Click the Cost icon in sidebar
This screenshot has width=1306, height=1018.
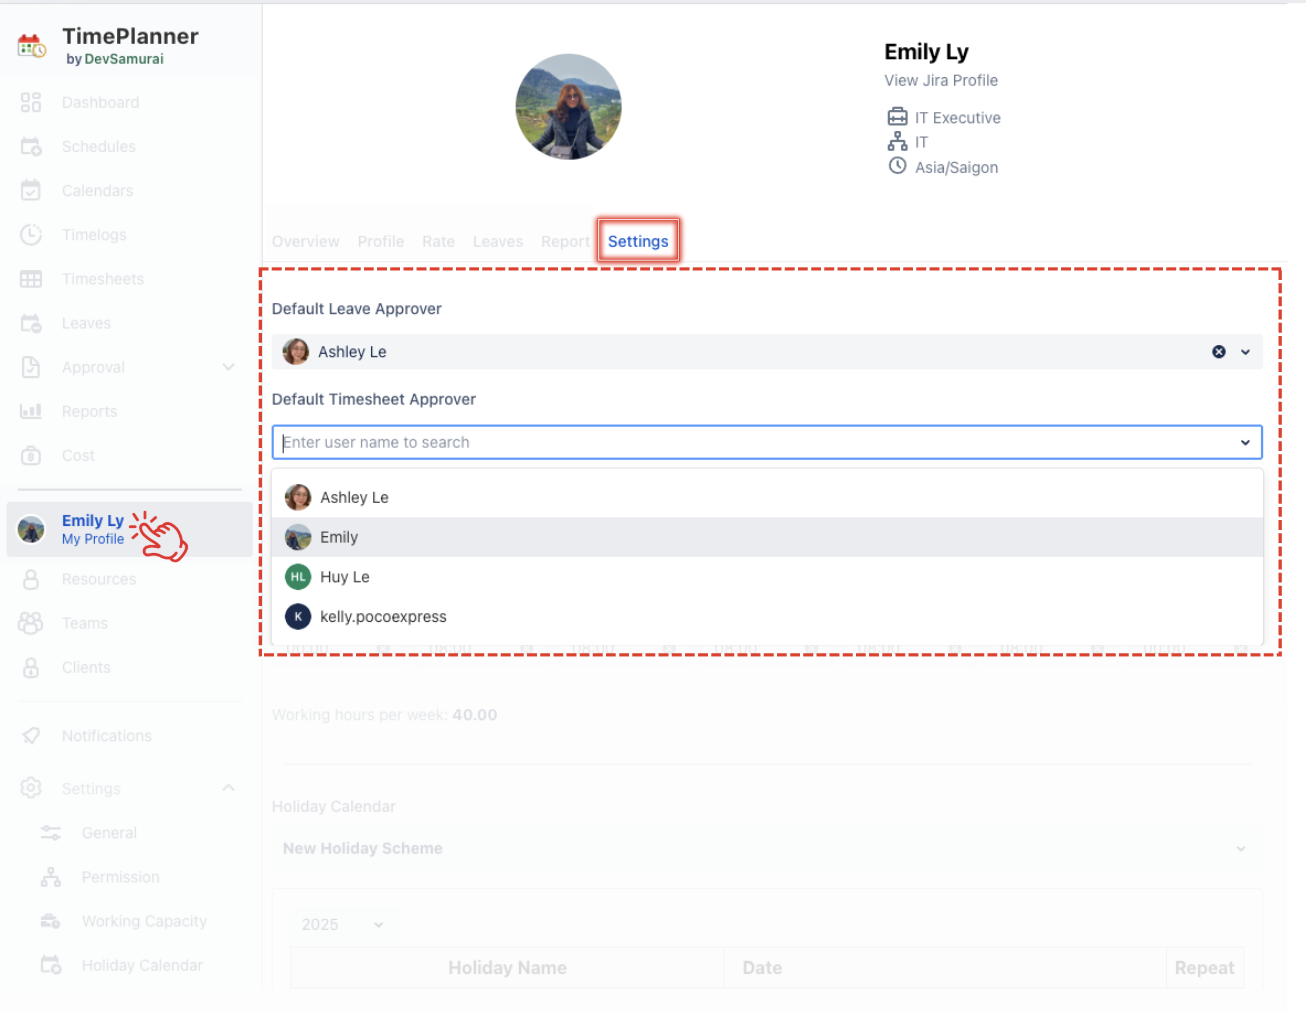click(31, 456)
